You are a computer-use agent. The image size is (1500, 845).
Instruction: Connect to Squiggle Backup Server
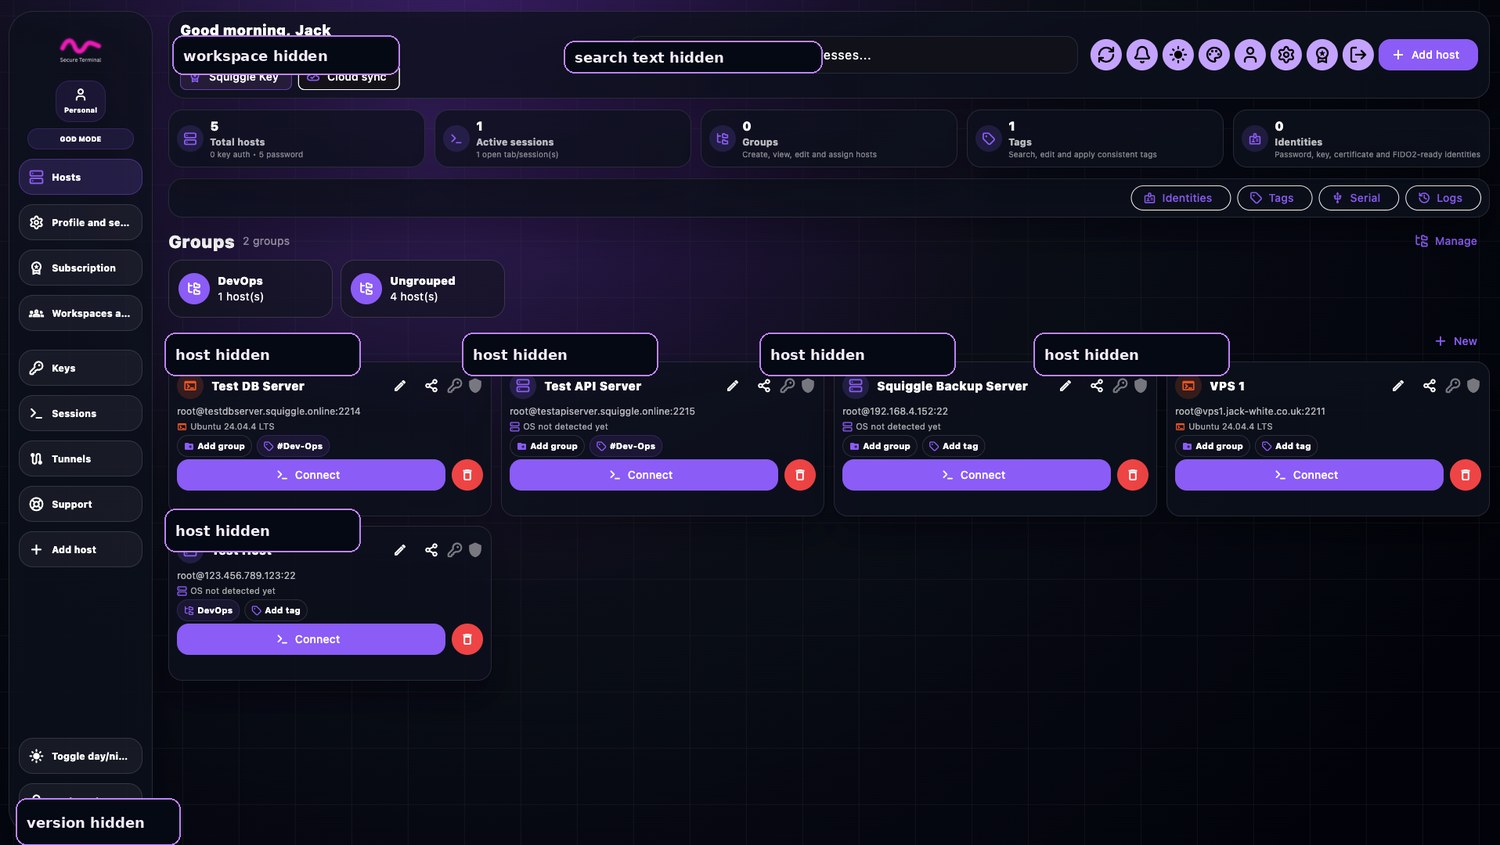(976, 475)
